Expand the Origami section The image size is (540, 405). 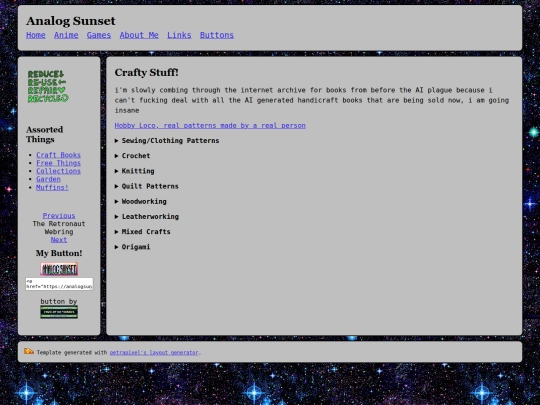coord(133,247)
